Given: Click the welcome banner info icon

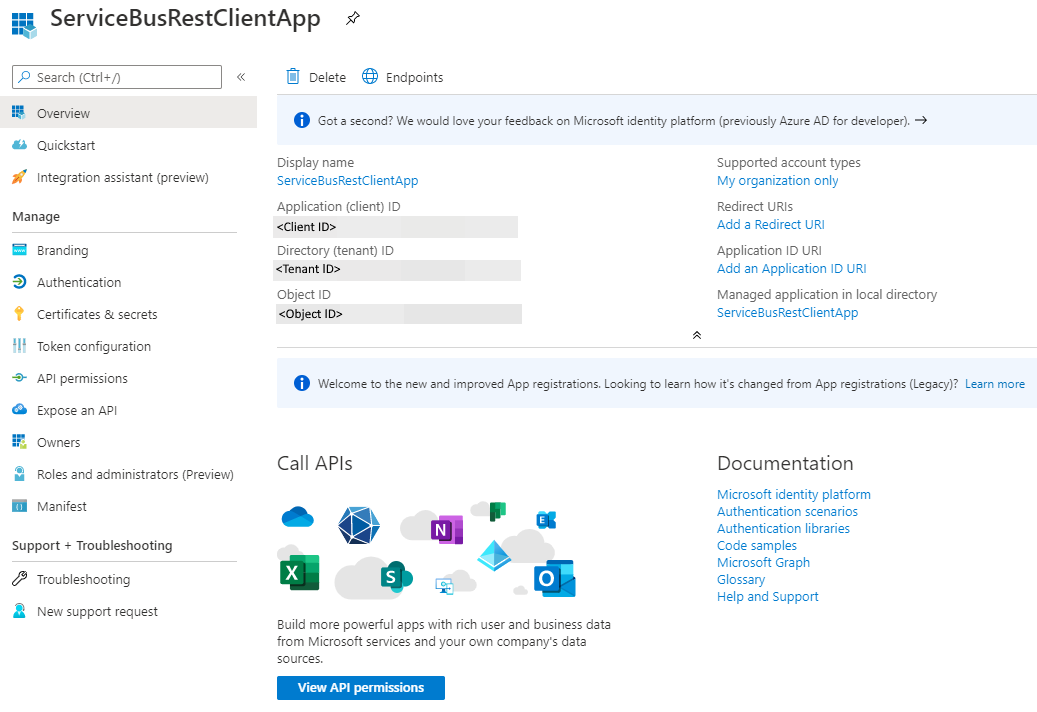Looking at the screenshot, I should pyautogui.click(x=302, y=383).
